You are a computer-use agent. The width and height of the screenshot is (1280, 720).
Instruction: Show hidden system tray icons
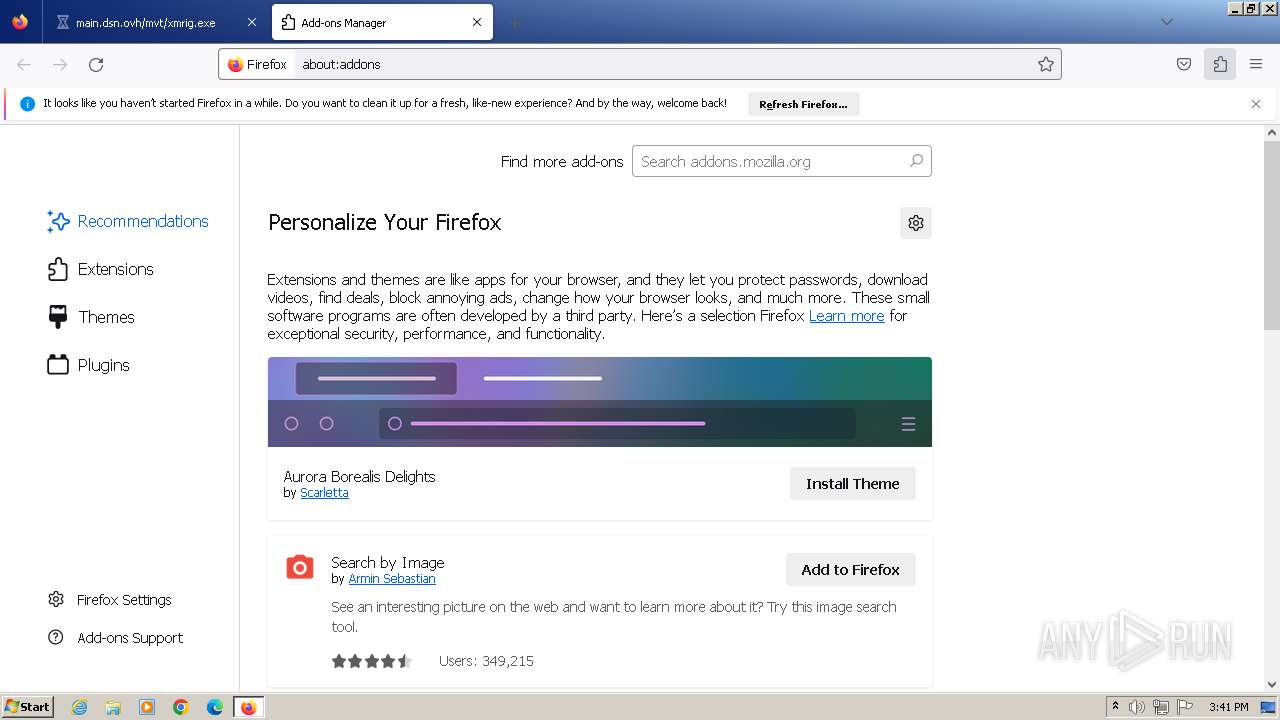[x=1115, y=707]
